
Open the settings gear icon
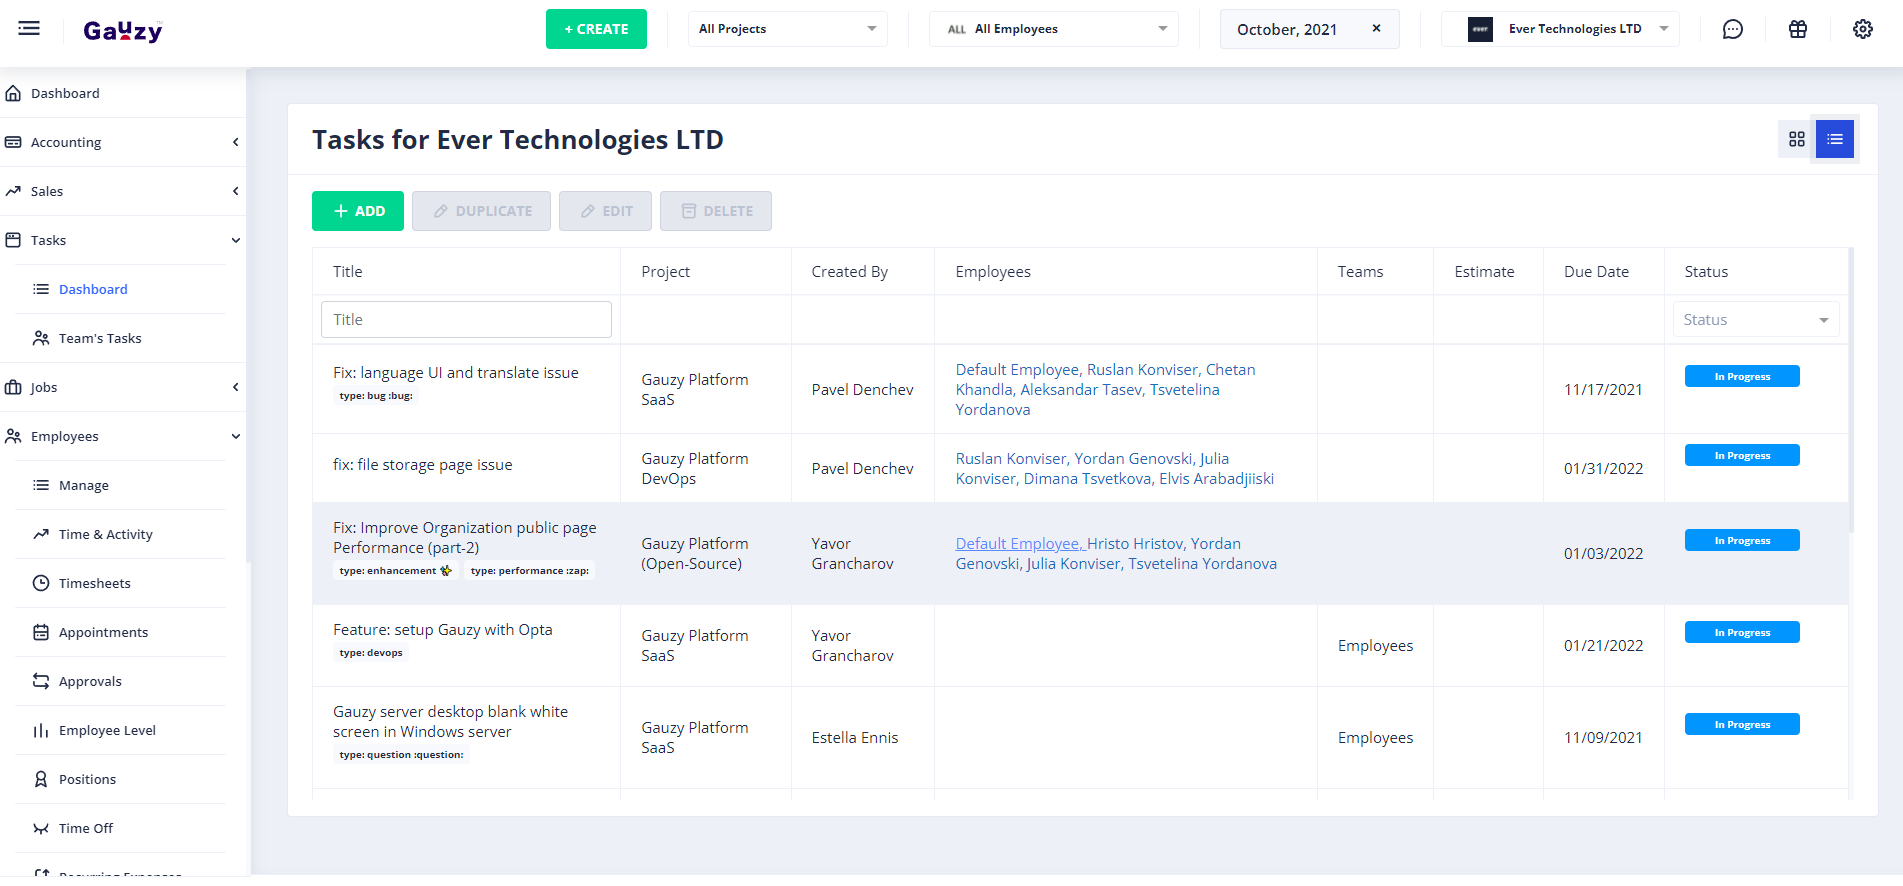pyautogui.click(x=1863, y=29)
